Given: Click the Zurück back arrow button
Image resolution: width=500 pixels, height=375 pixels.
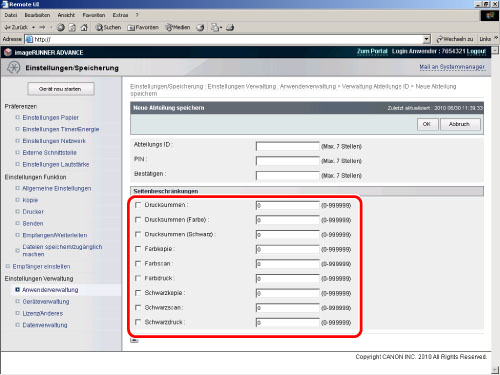Looking at the screenshot, I should [16, 27].
